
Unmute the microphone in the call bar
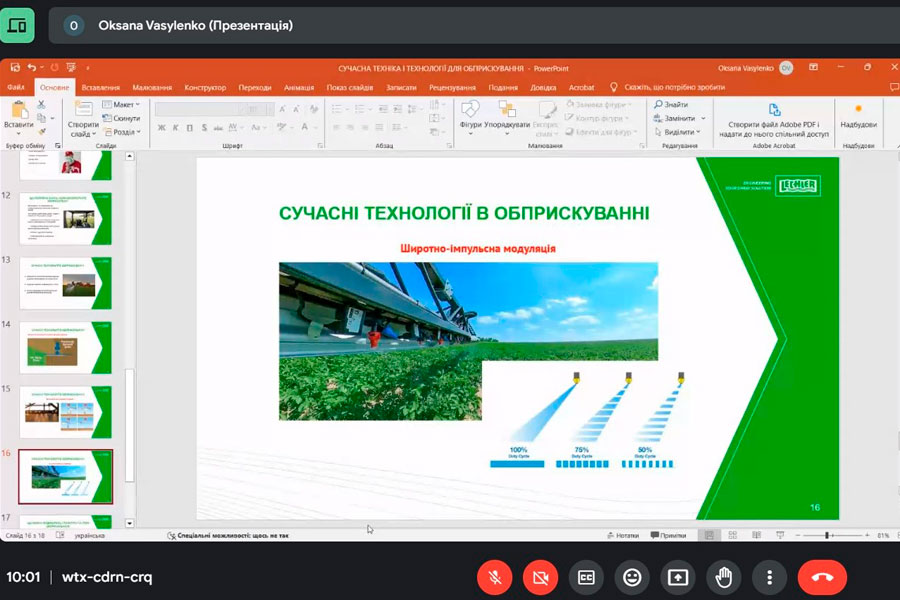pyautogui.click(x=494, y=577)
